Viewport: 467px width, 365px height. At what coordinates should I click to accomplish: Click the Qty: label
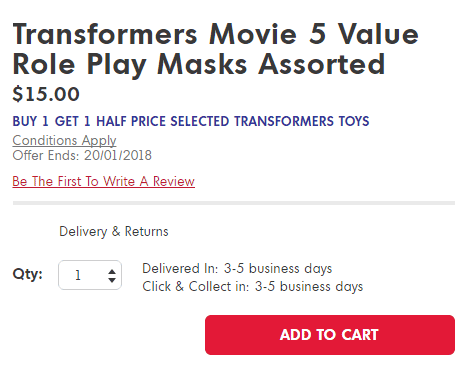point(28,274)
